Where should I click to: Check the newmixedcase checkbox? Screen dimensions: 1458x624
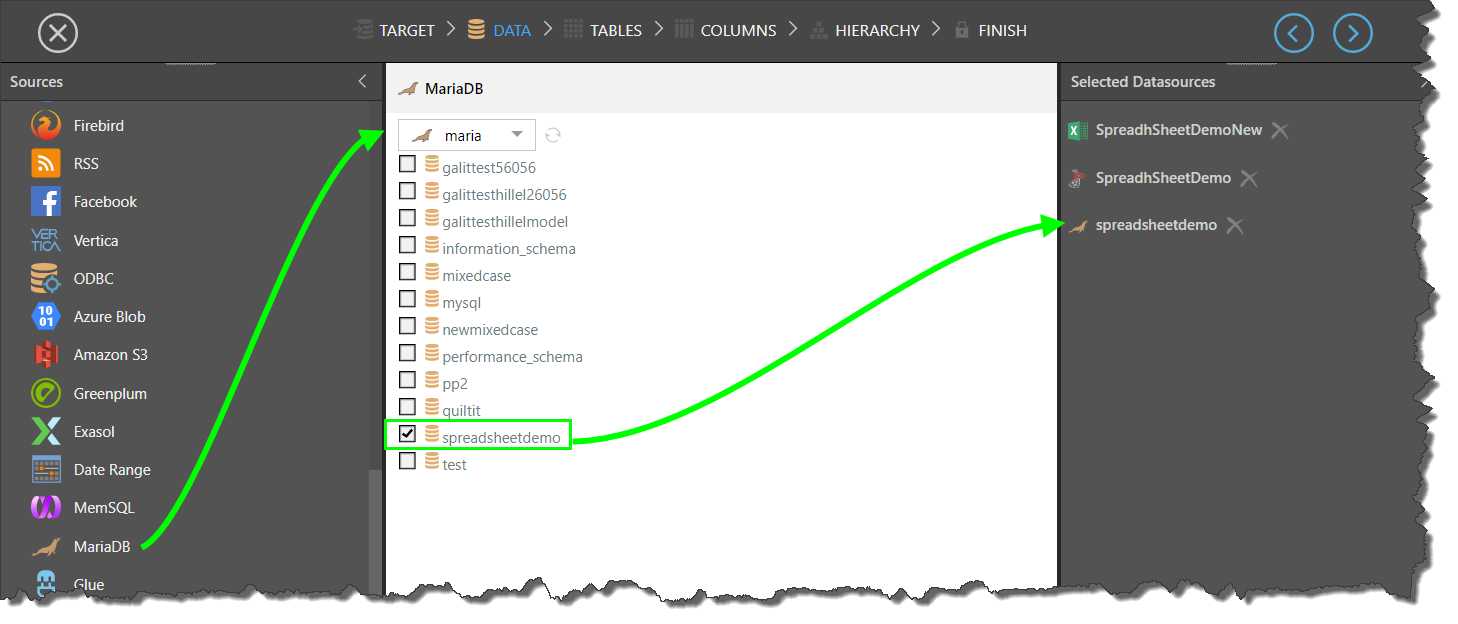(408, 326)
